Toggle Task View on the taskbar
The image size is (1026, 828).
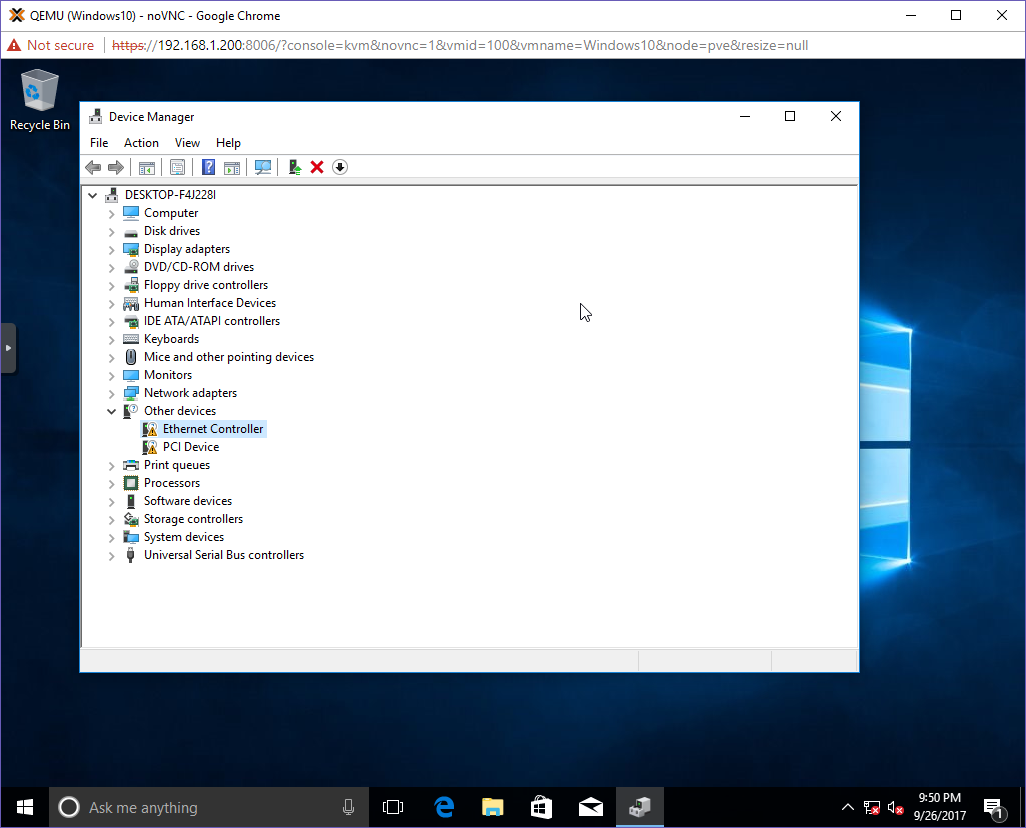pos(393,806)
